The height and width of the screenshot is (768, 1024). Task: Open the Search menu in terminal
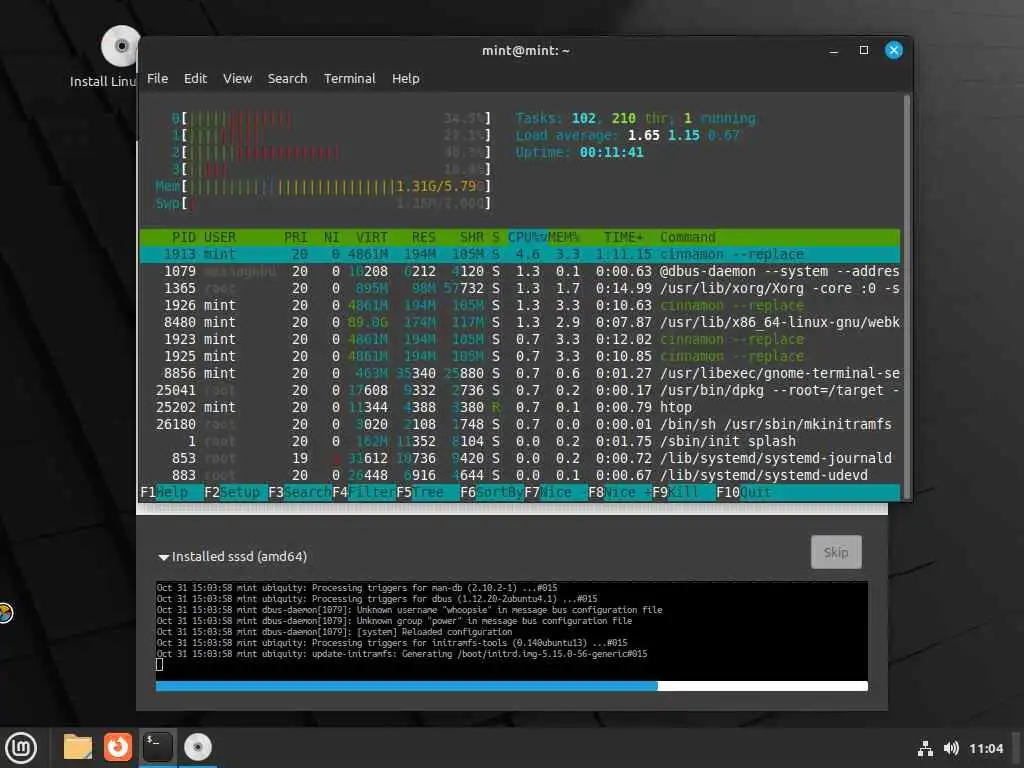[287, 78]
